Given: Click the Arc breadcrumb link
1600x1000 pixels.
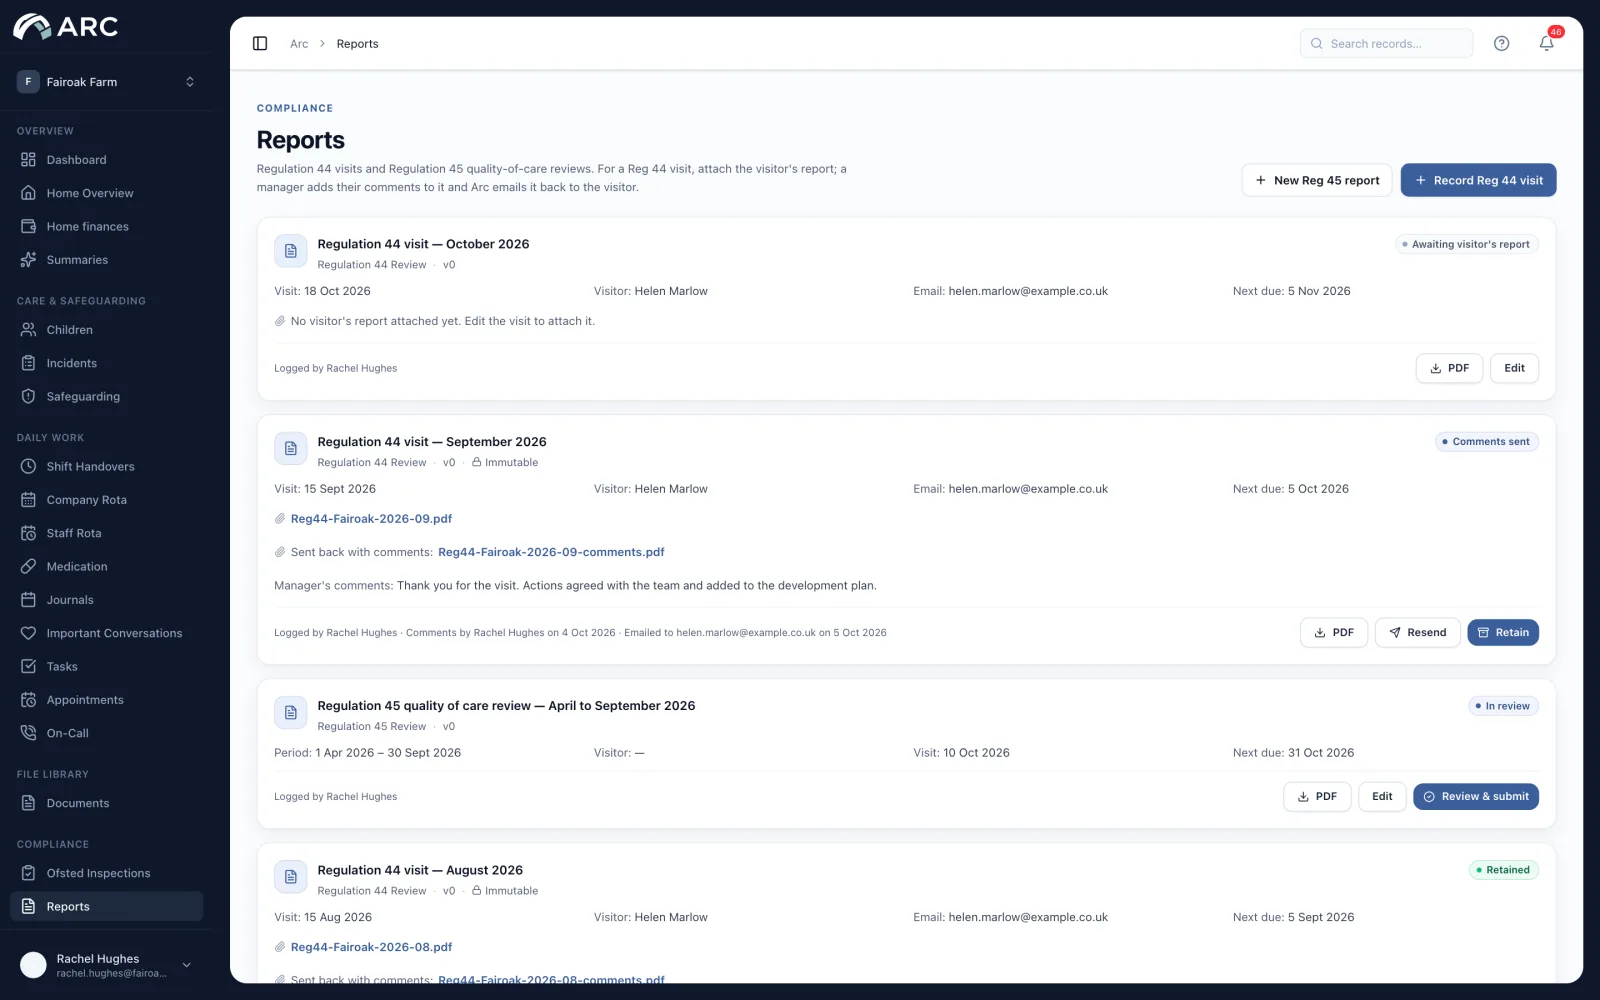Looking at the screenshot, I should coord(299,44).
